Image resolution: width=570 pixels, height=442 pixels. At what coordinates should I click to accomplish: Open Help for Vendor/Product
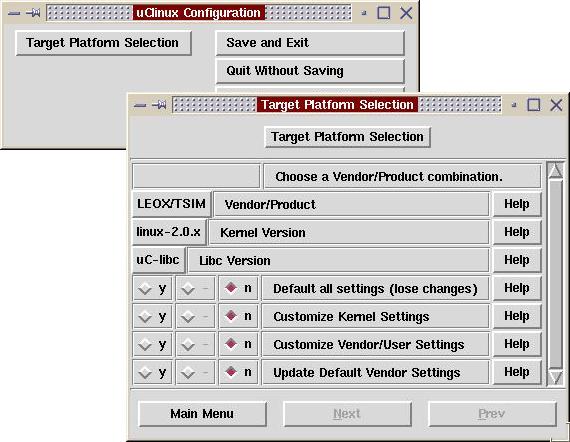[x=517, y=204]
